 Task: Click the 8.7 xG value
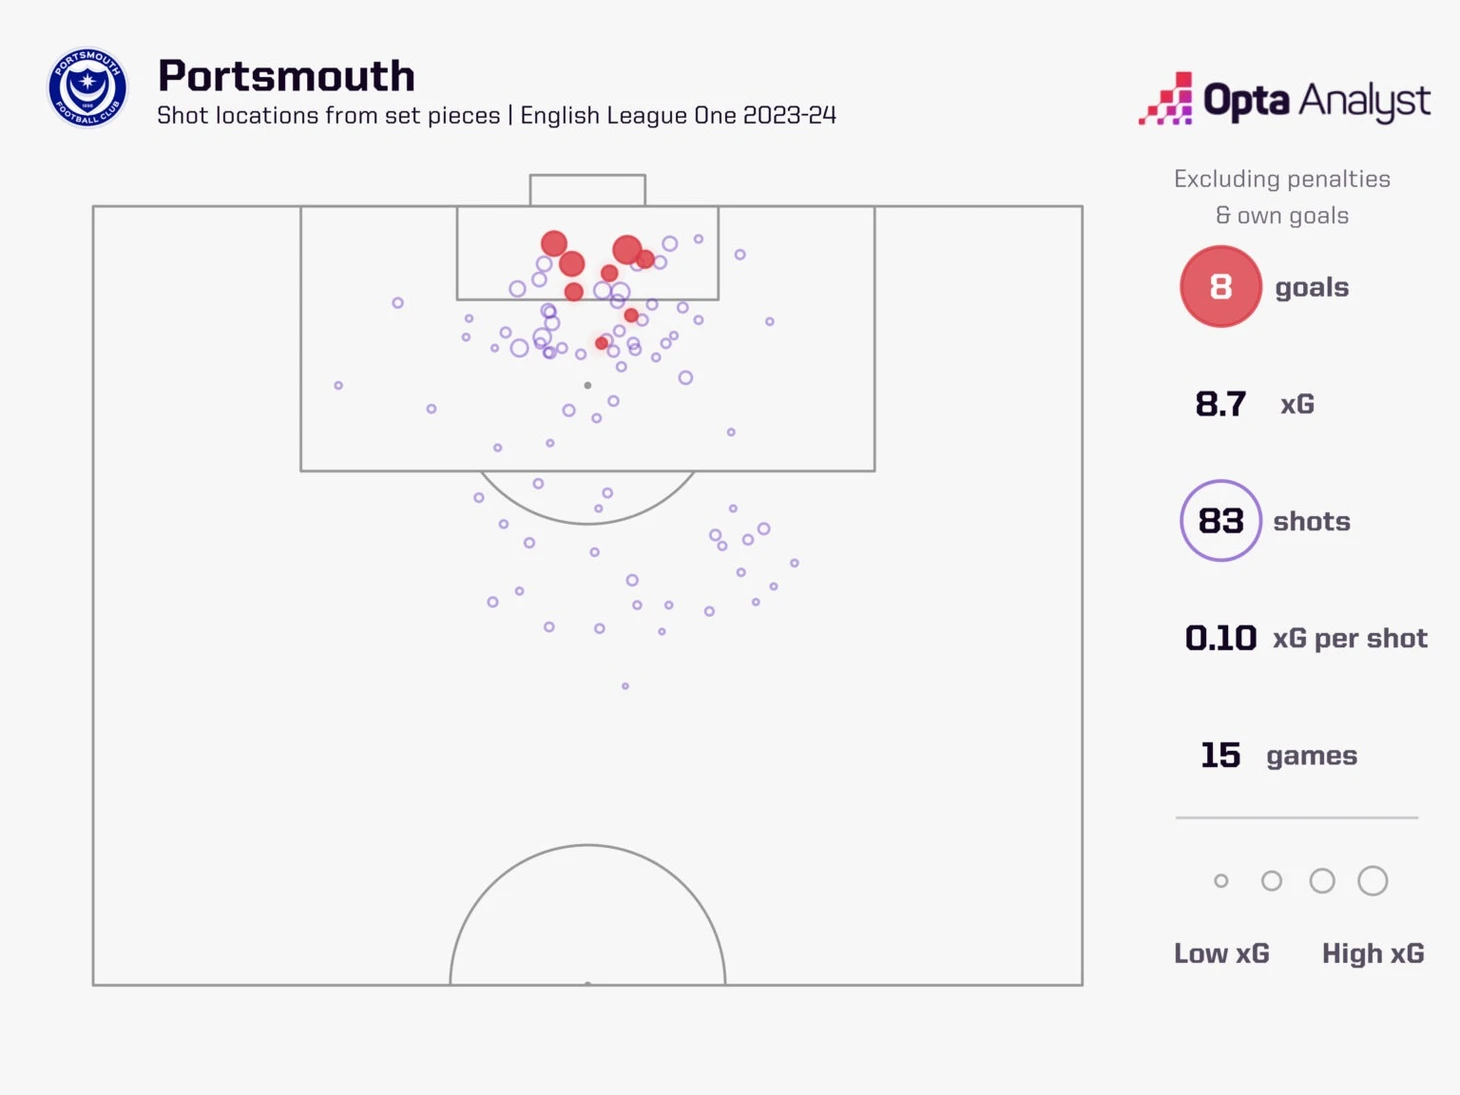click(x=1221, y=404)
